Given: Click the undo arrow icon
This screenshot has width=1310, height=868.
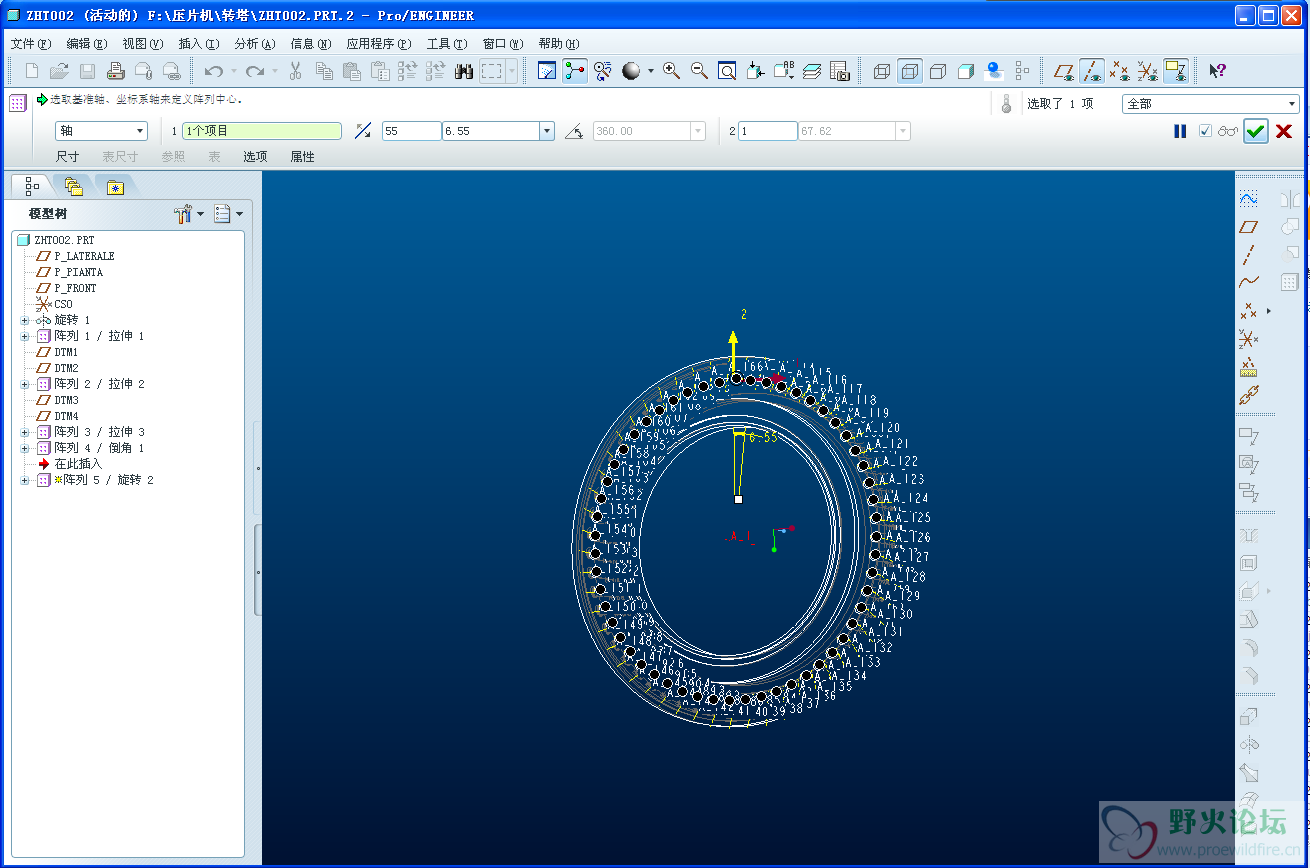Looking at the screenshot, I should [x=213, y=71].
